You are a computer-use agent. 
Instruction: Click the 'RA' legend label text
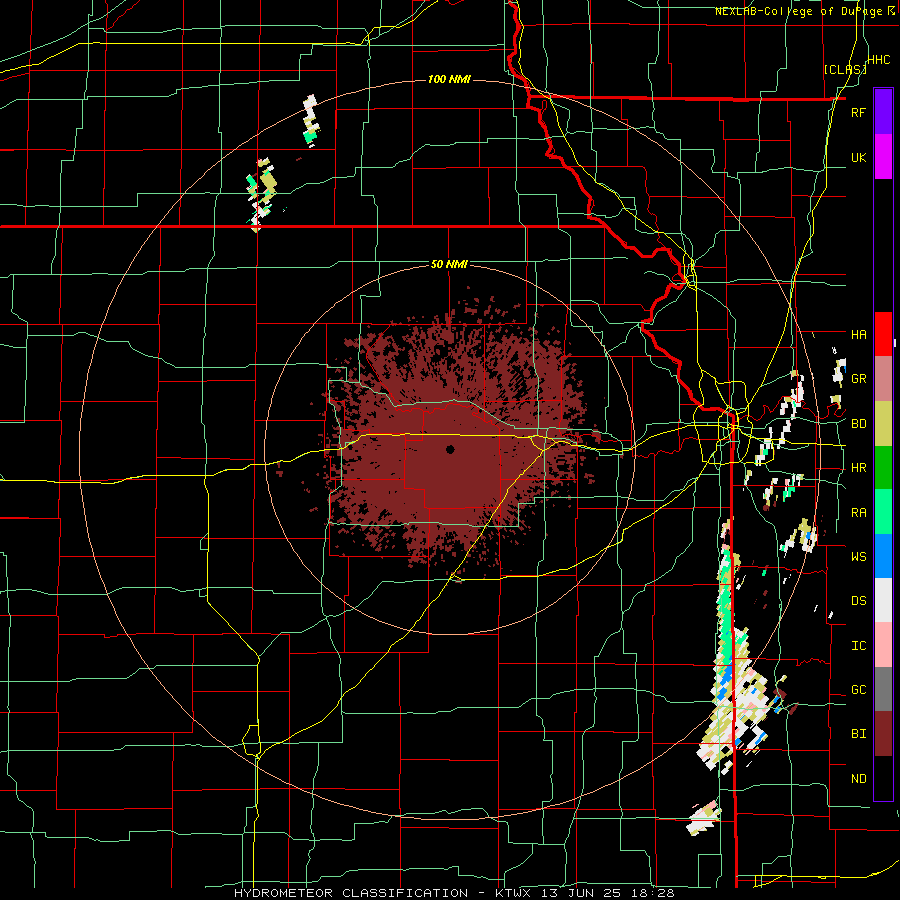click(858, 513)
